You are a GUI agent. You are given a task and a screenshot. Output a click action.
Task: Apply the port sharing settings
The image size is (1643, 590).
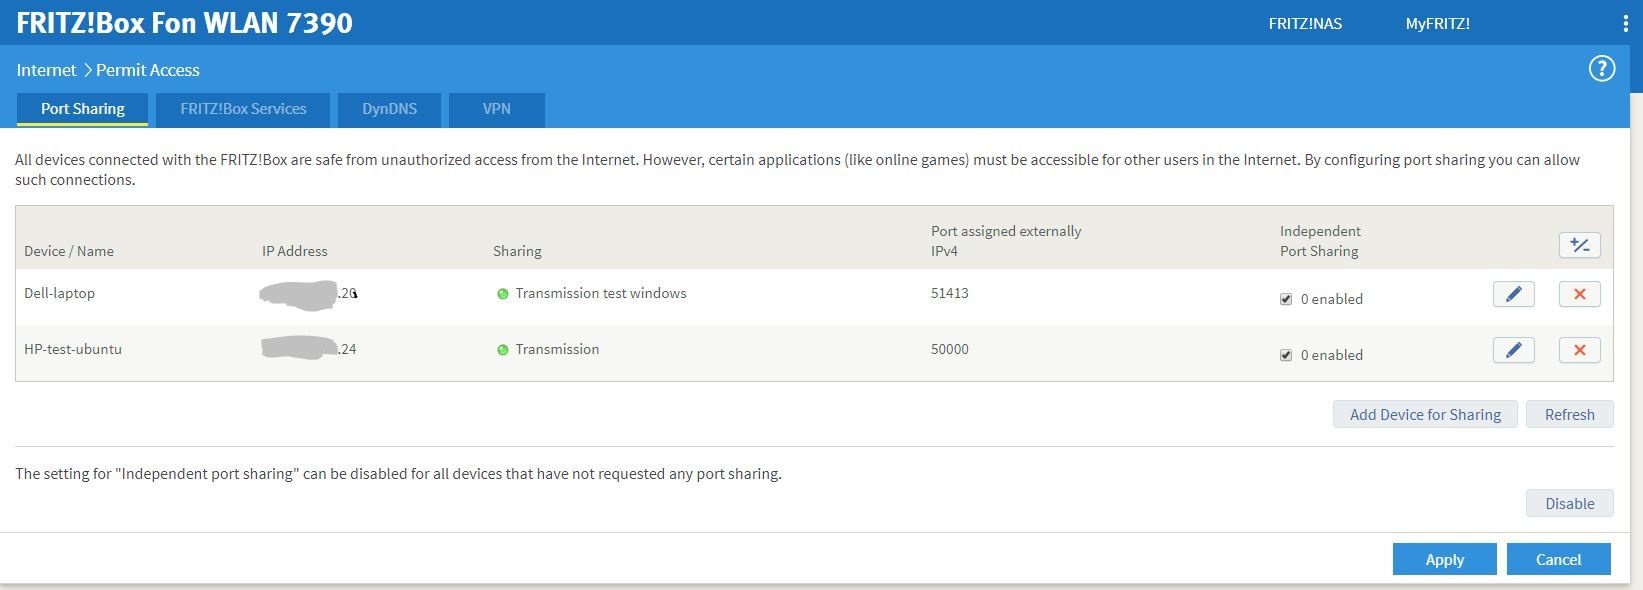(x=1444, y=559)
